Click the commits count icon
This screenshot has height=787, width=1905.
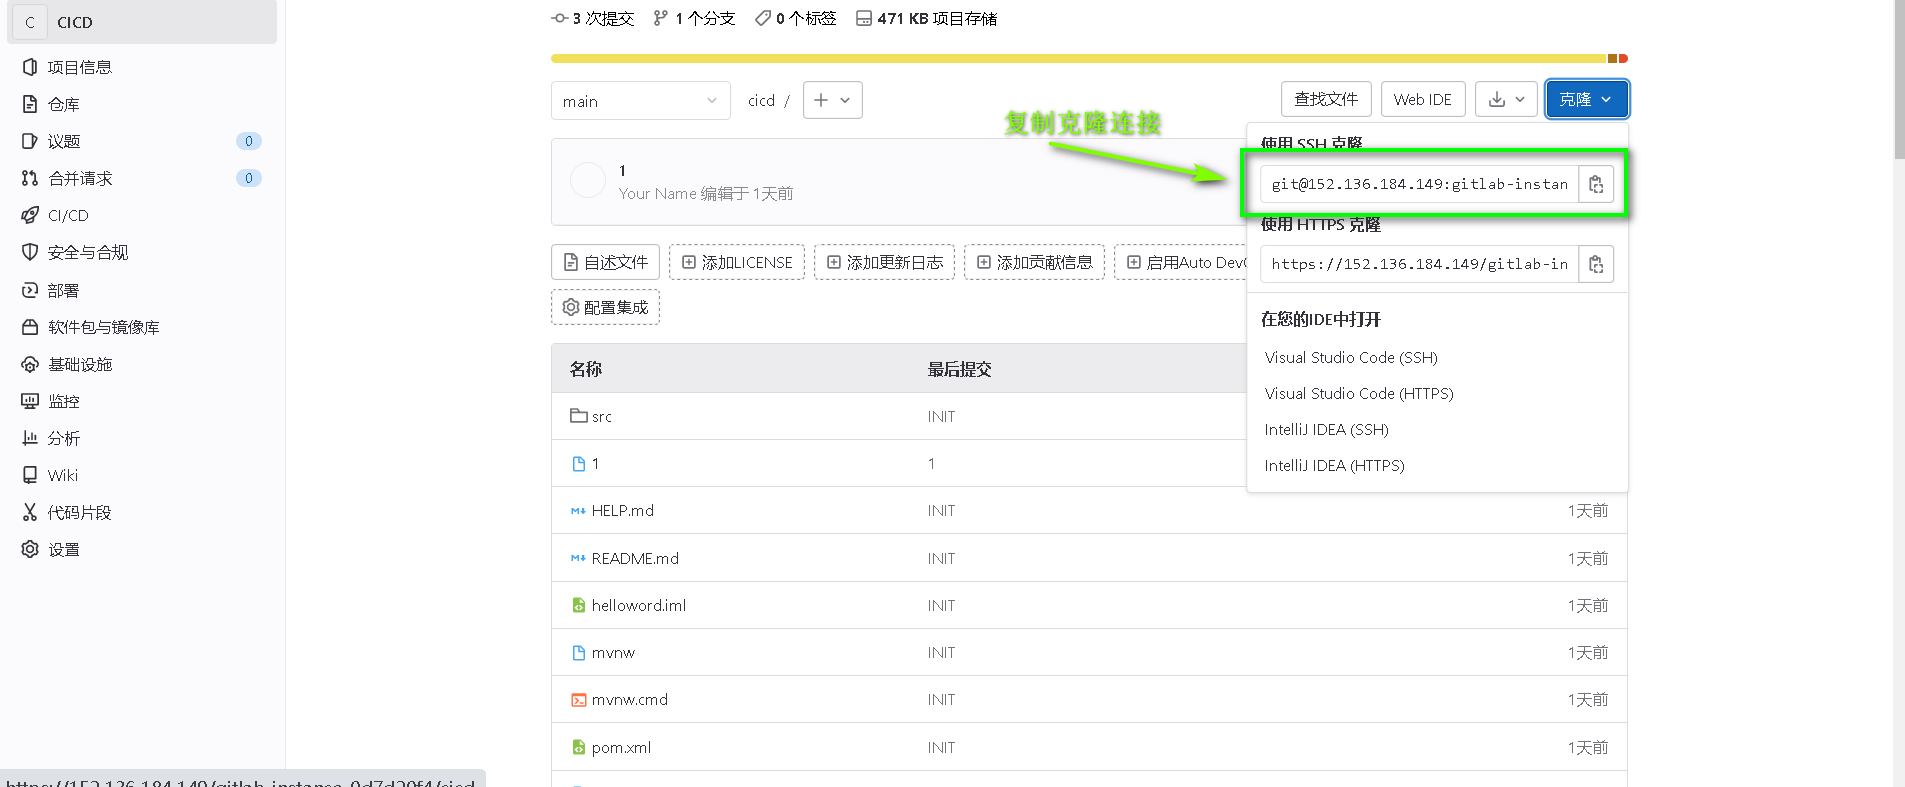[x=560, y=18]
